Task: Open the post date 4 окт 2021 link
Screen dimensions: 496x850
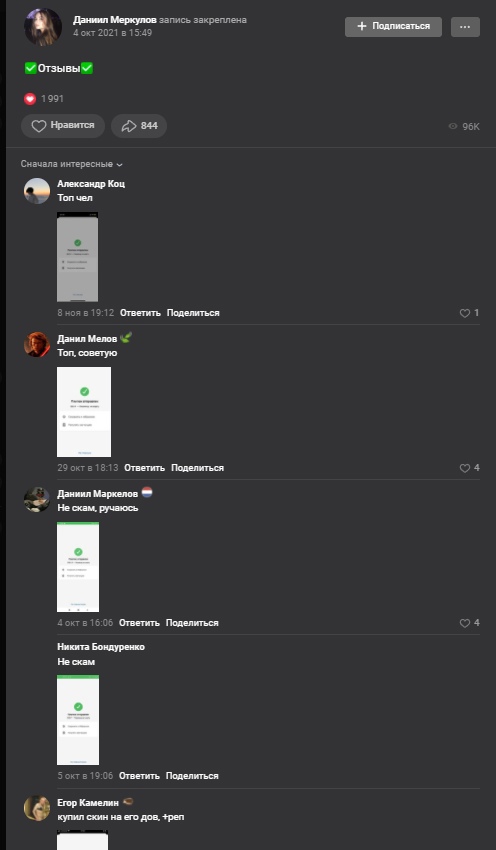Action: point(113,33)
